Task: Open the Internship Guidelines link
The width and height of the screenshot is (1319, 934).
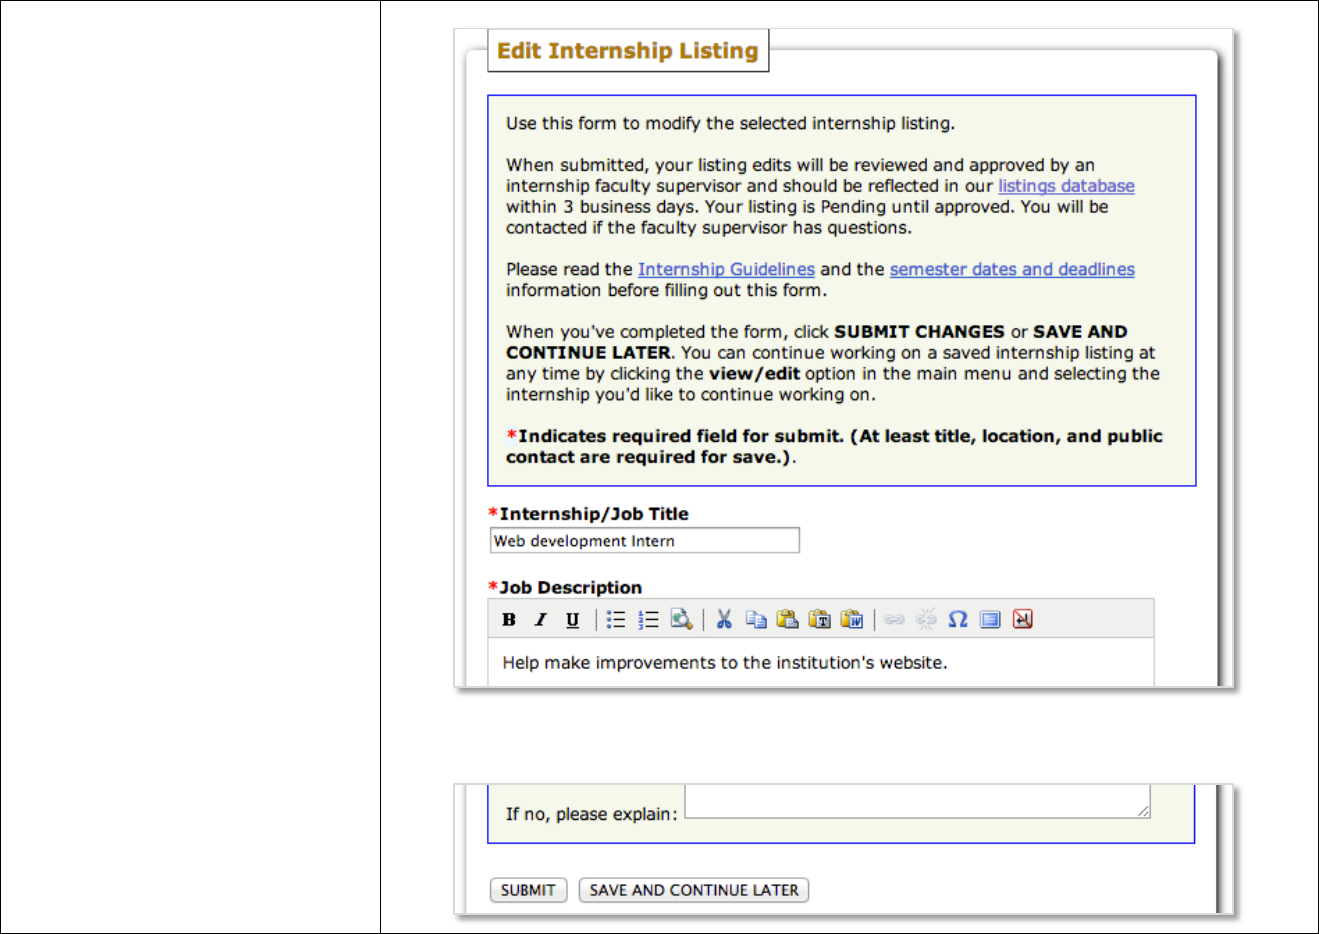Action: point(726,269)
